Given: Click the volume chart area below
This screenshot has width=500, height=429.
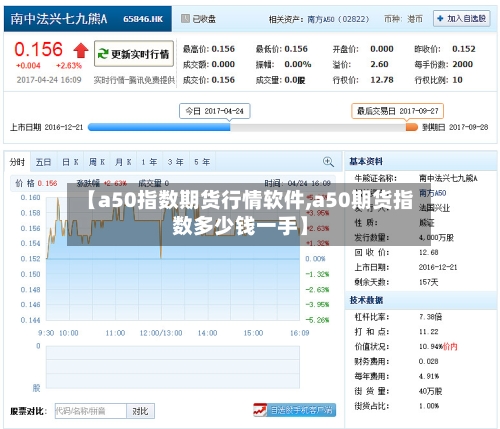Looking at the screenshot, I should tap(173, 367).
